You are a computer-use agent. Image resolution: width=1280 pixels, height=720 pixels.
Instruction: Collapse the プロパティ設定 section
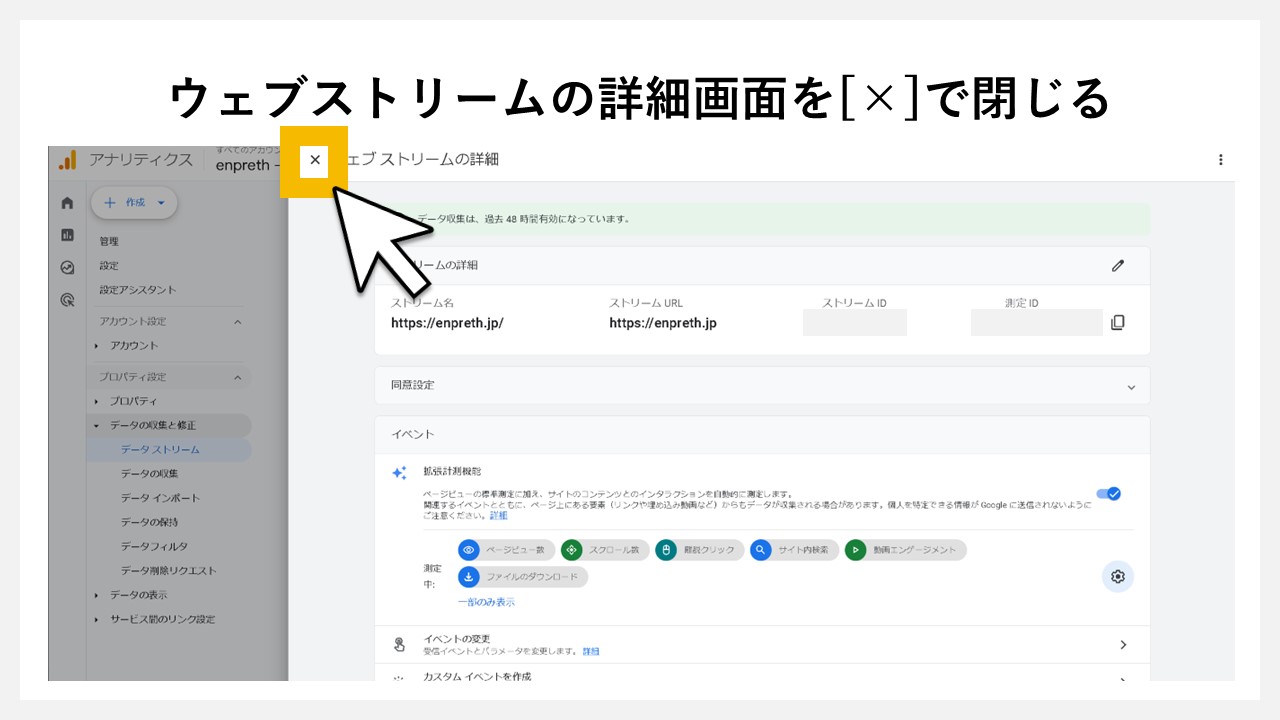pos(237,376)
